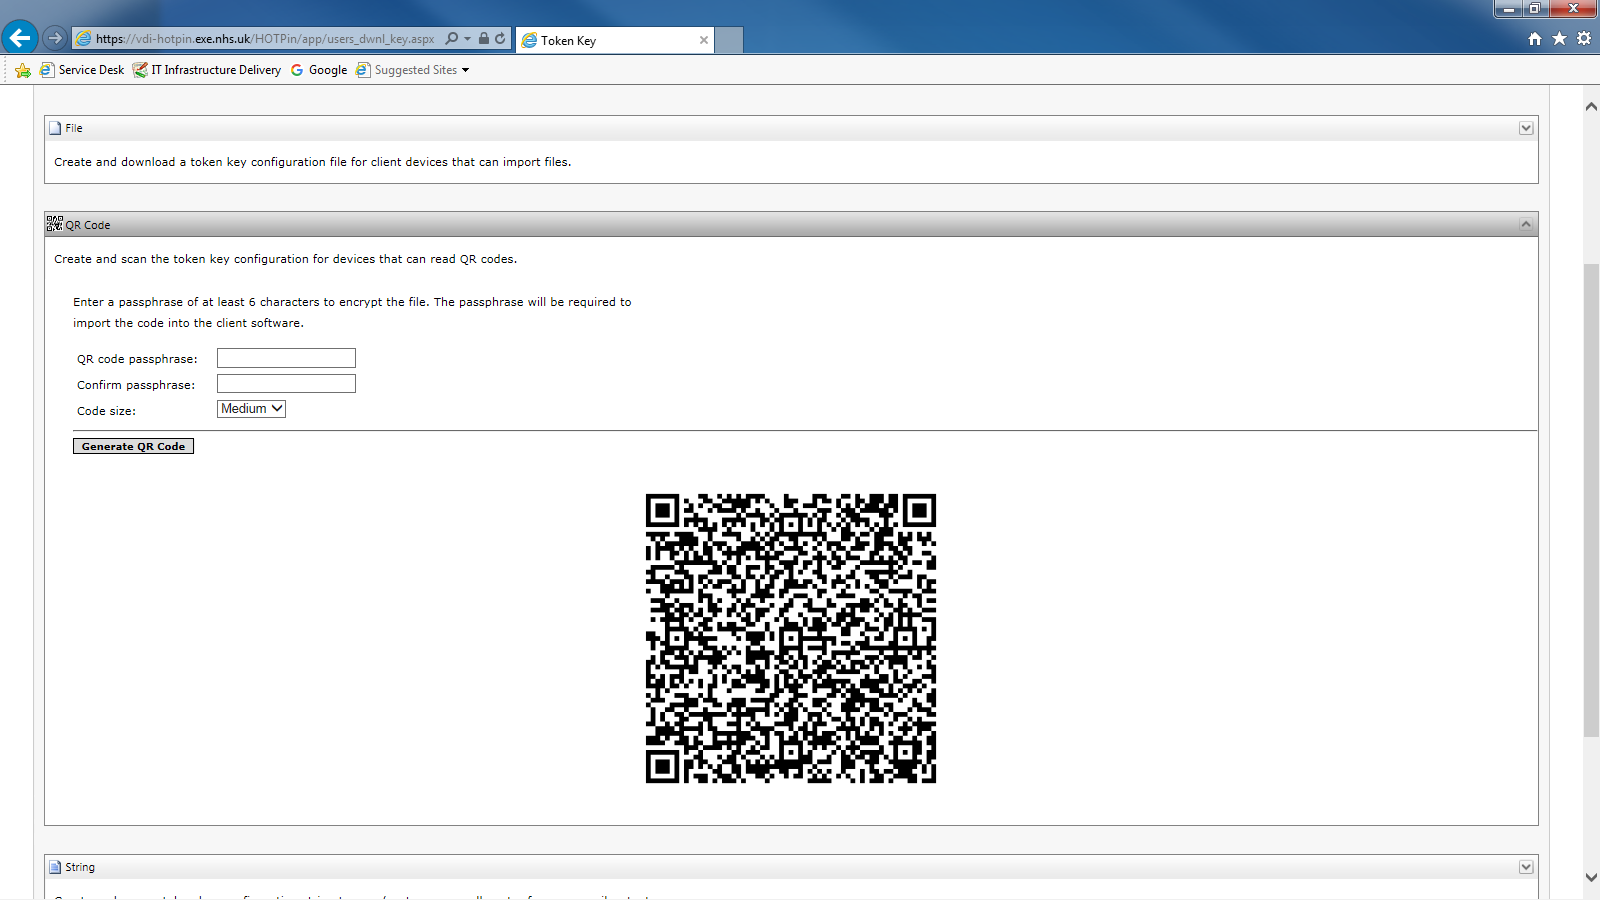Open the Code size Medium dropdown
This screenshot has height=900, width=1600.
point(251,409)
